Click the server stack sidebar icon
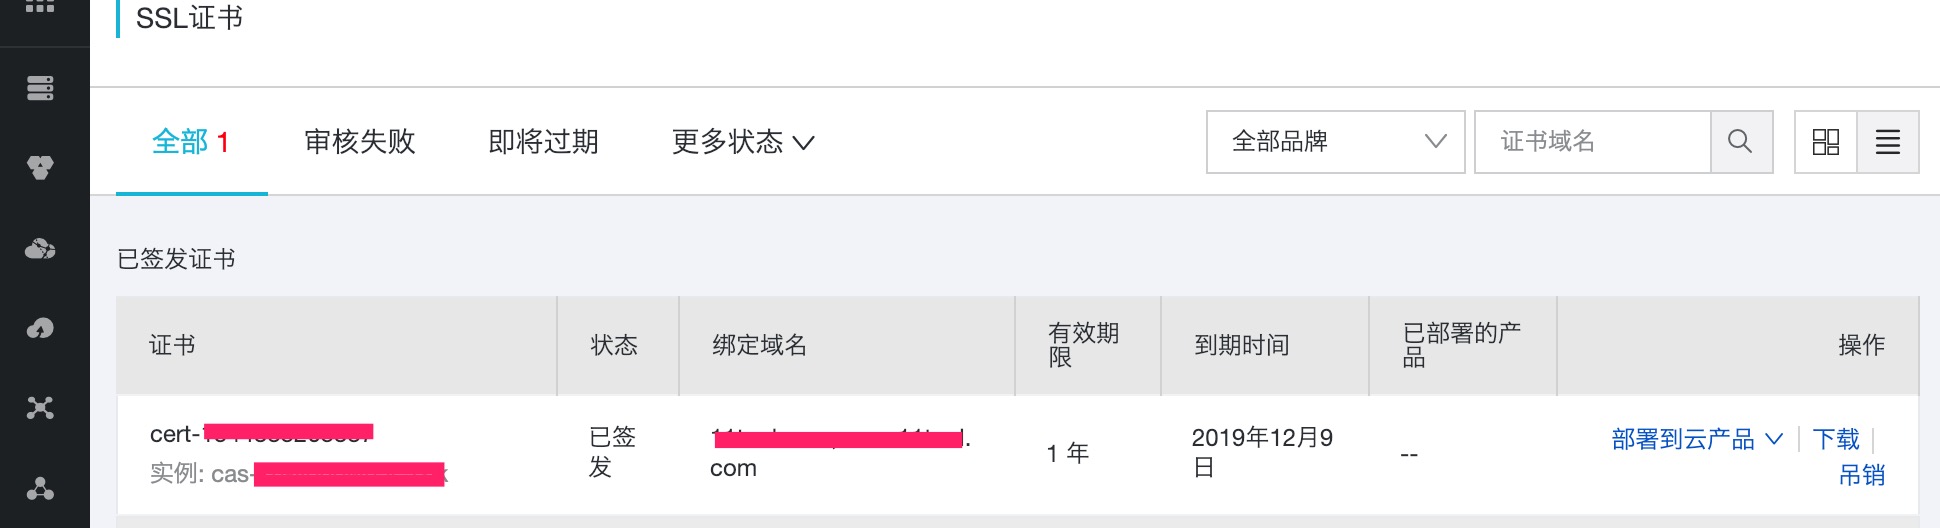1940x528 pixels. pos(40,88)
